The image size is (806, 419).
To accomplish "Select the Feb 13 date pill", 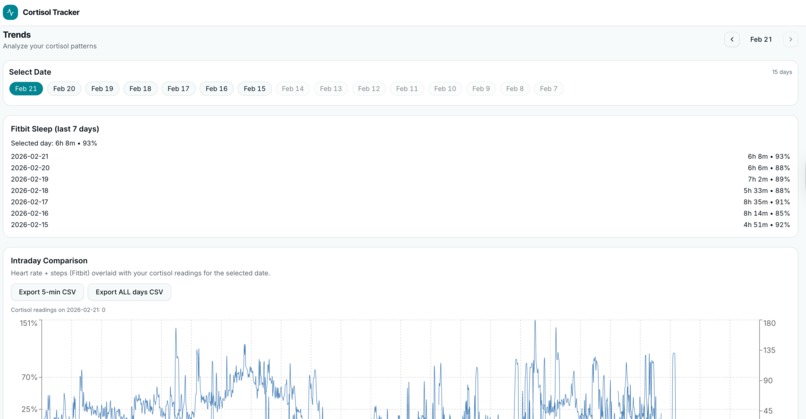I will 331,88.
